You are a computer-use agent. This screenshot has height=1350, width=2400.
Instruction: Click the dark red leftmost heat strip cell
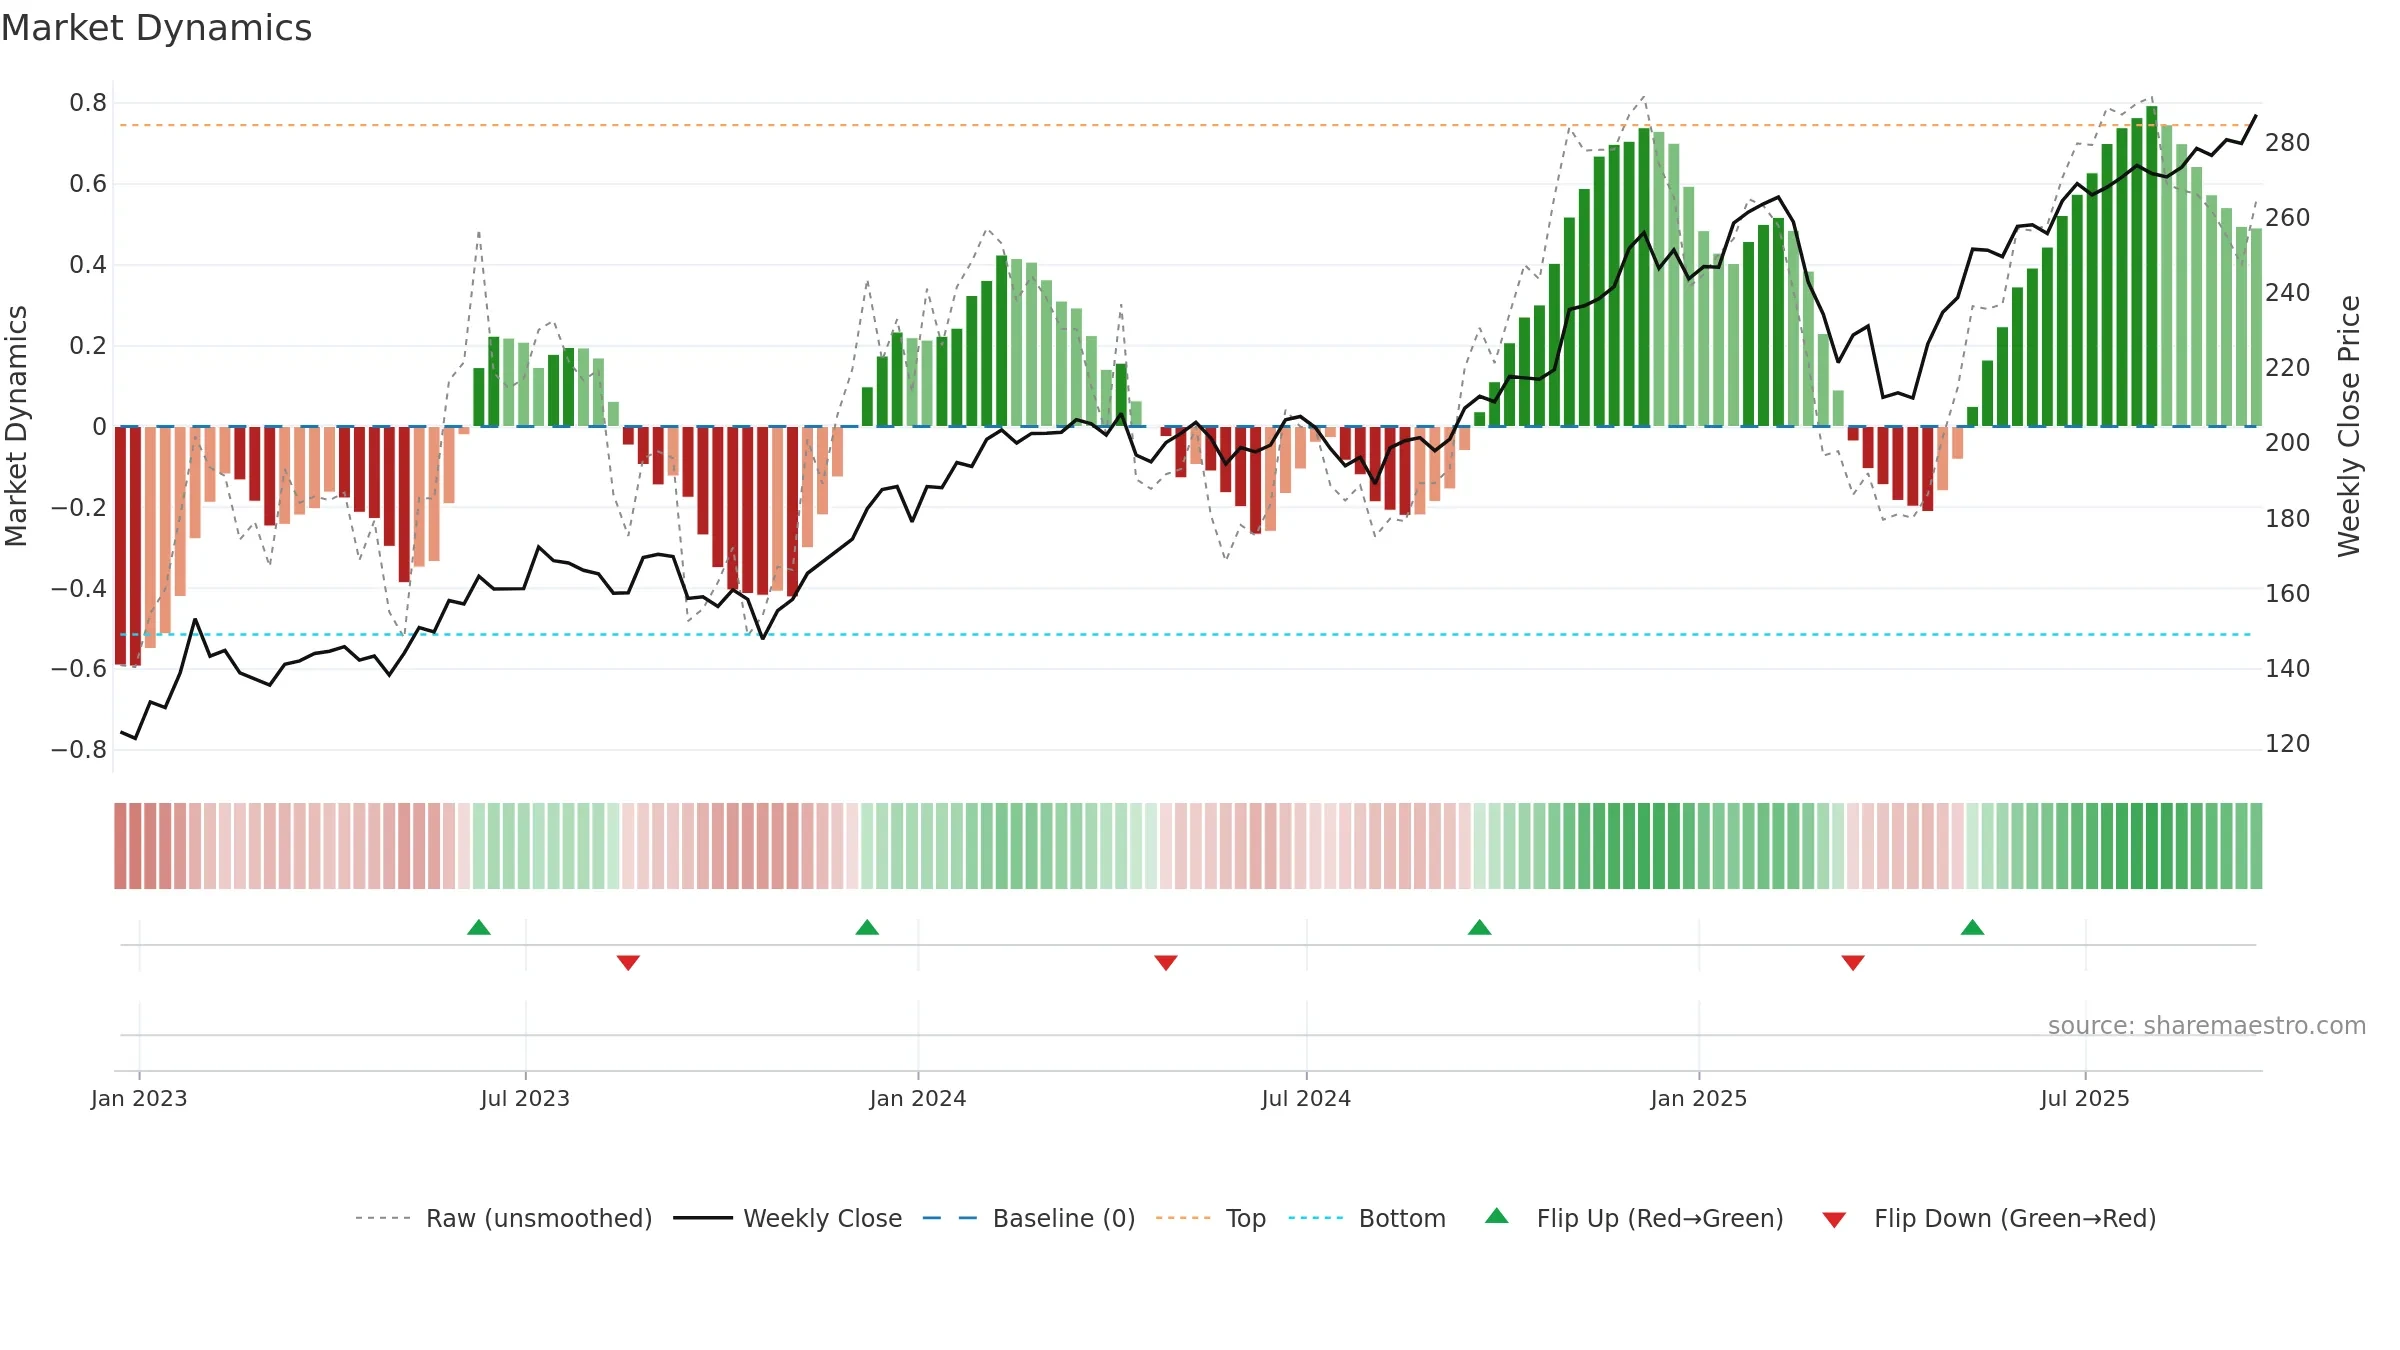(120, 846)
